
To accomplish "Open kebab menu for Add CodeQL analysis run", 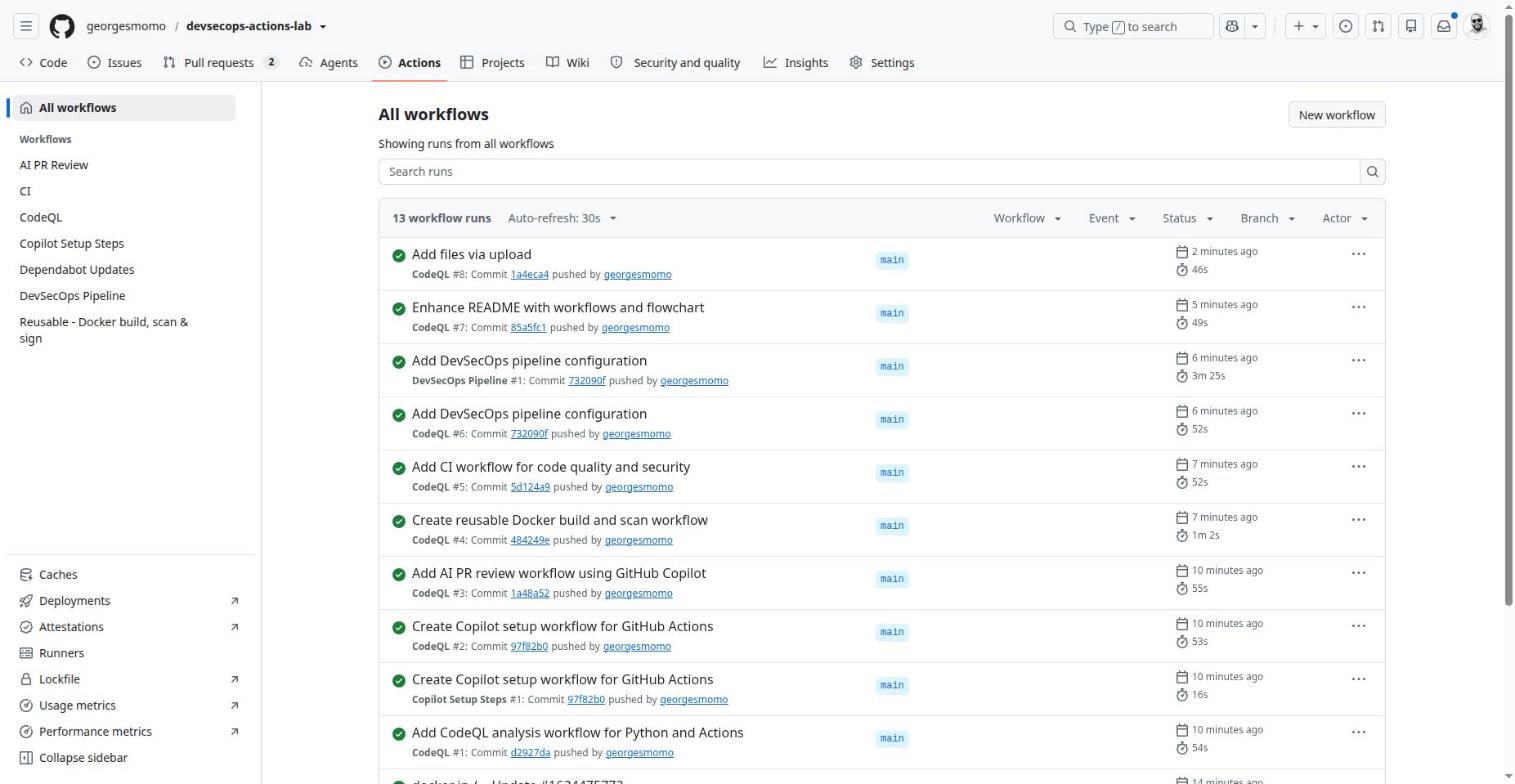I will click(x=1359, y=731).
